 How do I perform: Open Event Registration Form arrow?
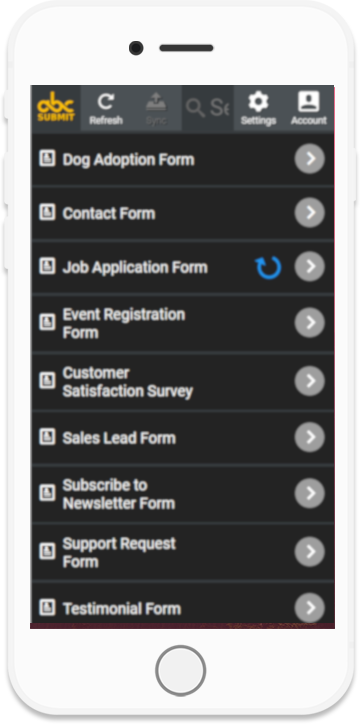point(310,323)
